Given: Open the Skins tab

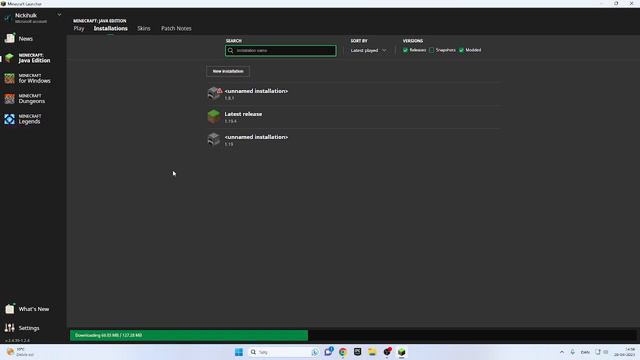Looking at the screenshot, I should click(x=144, y=28).
